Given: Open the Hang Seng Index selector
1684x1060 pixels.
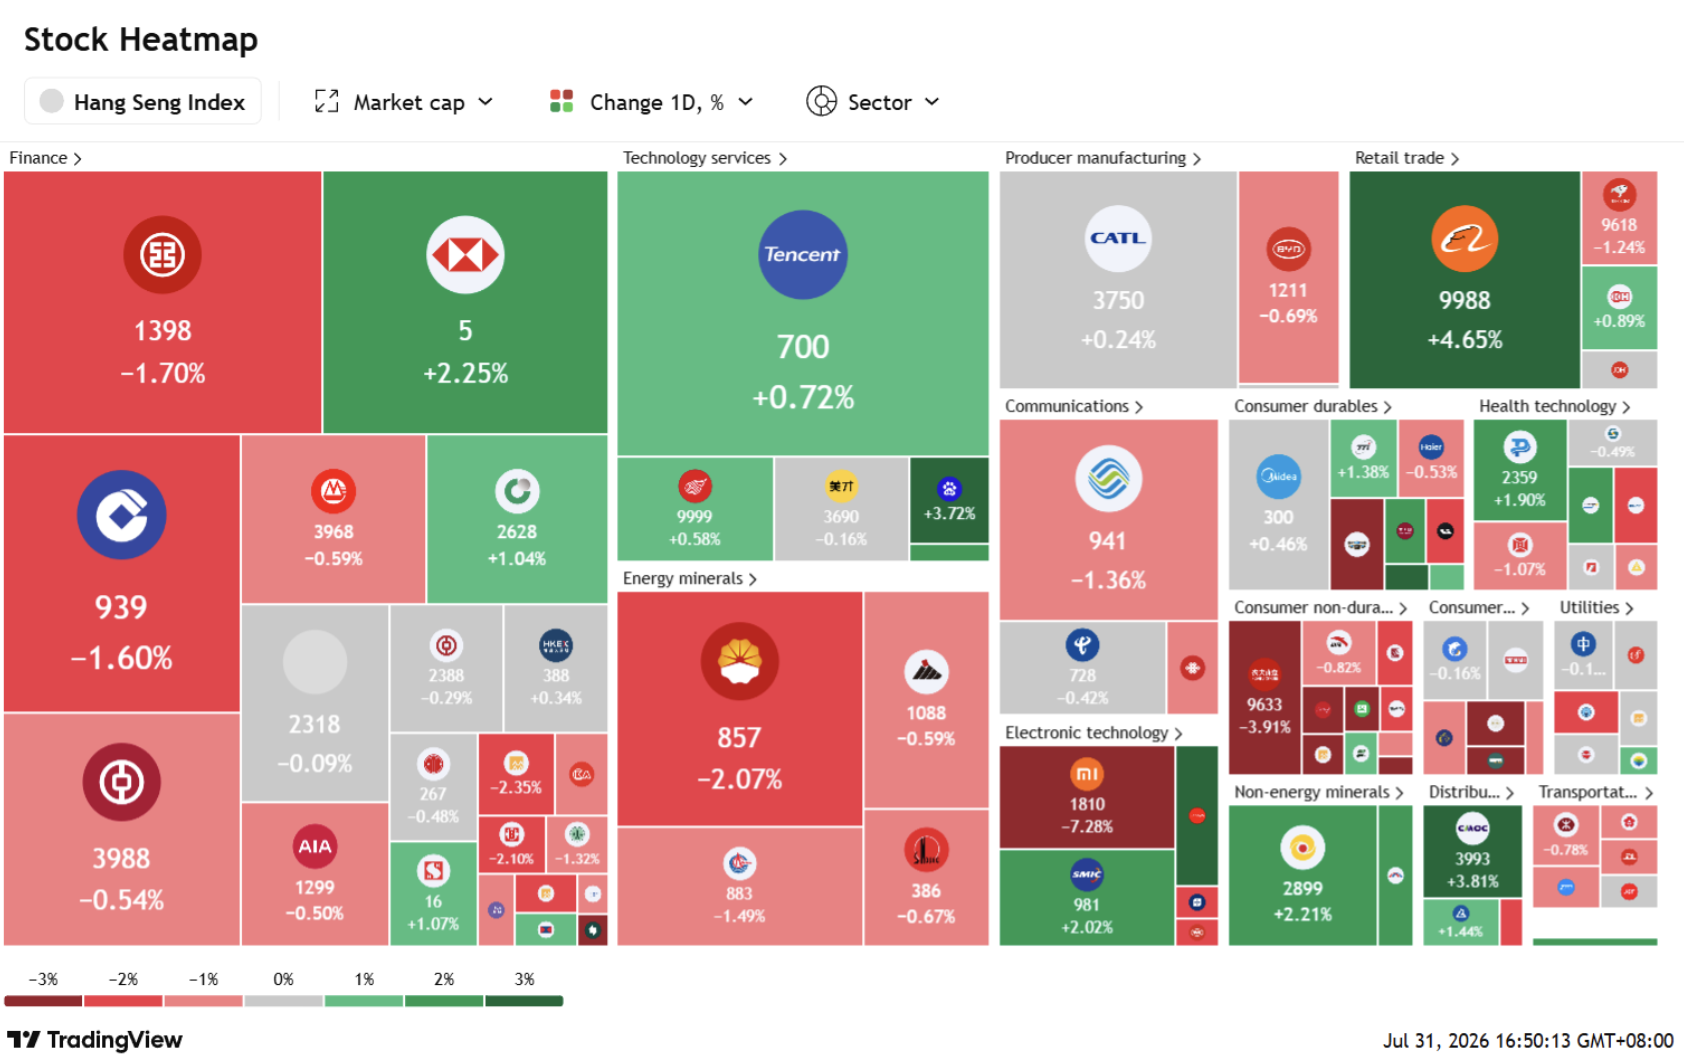Looking at the screenshot, I should (x=143, y=102).
